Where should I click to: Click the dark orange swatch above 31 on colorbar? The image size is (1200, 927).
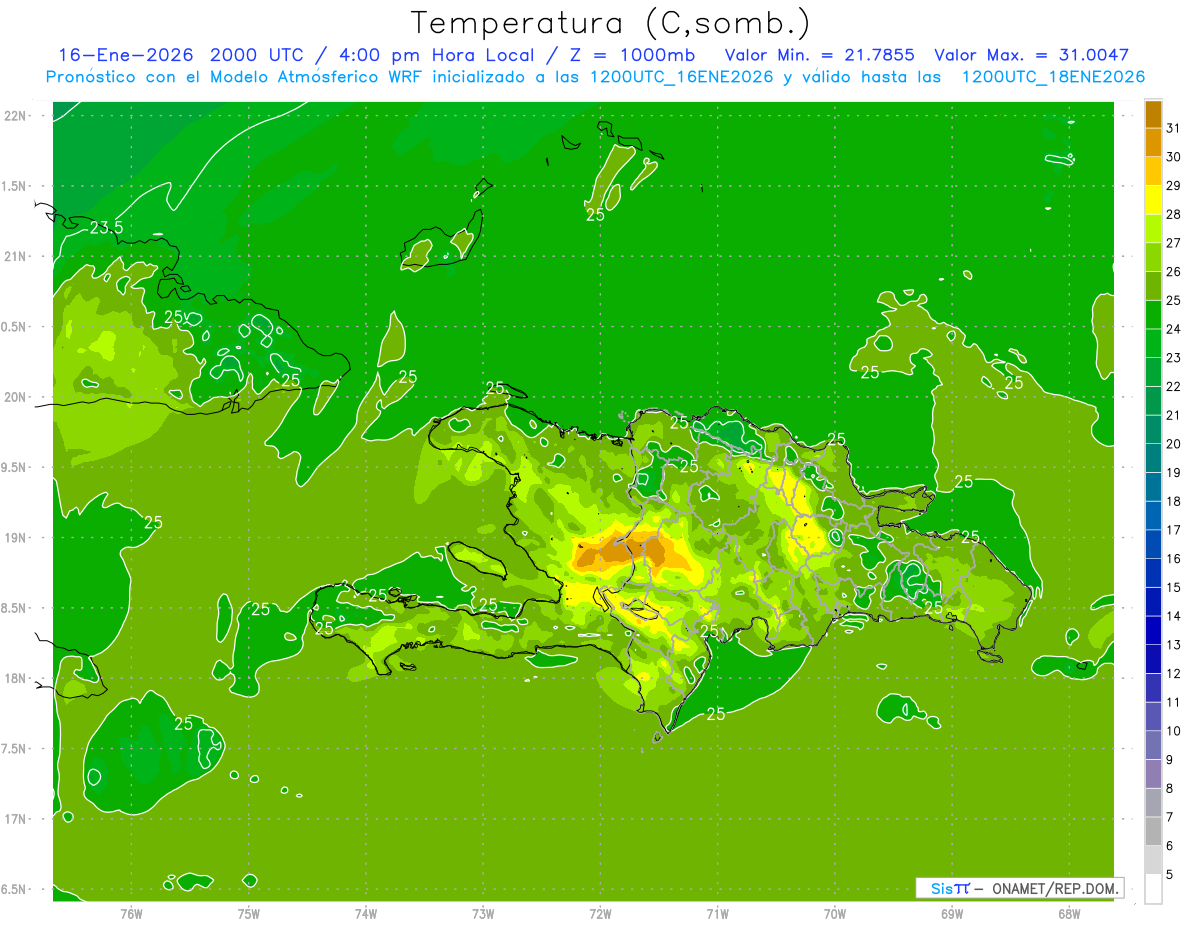point(1153,114)
